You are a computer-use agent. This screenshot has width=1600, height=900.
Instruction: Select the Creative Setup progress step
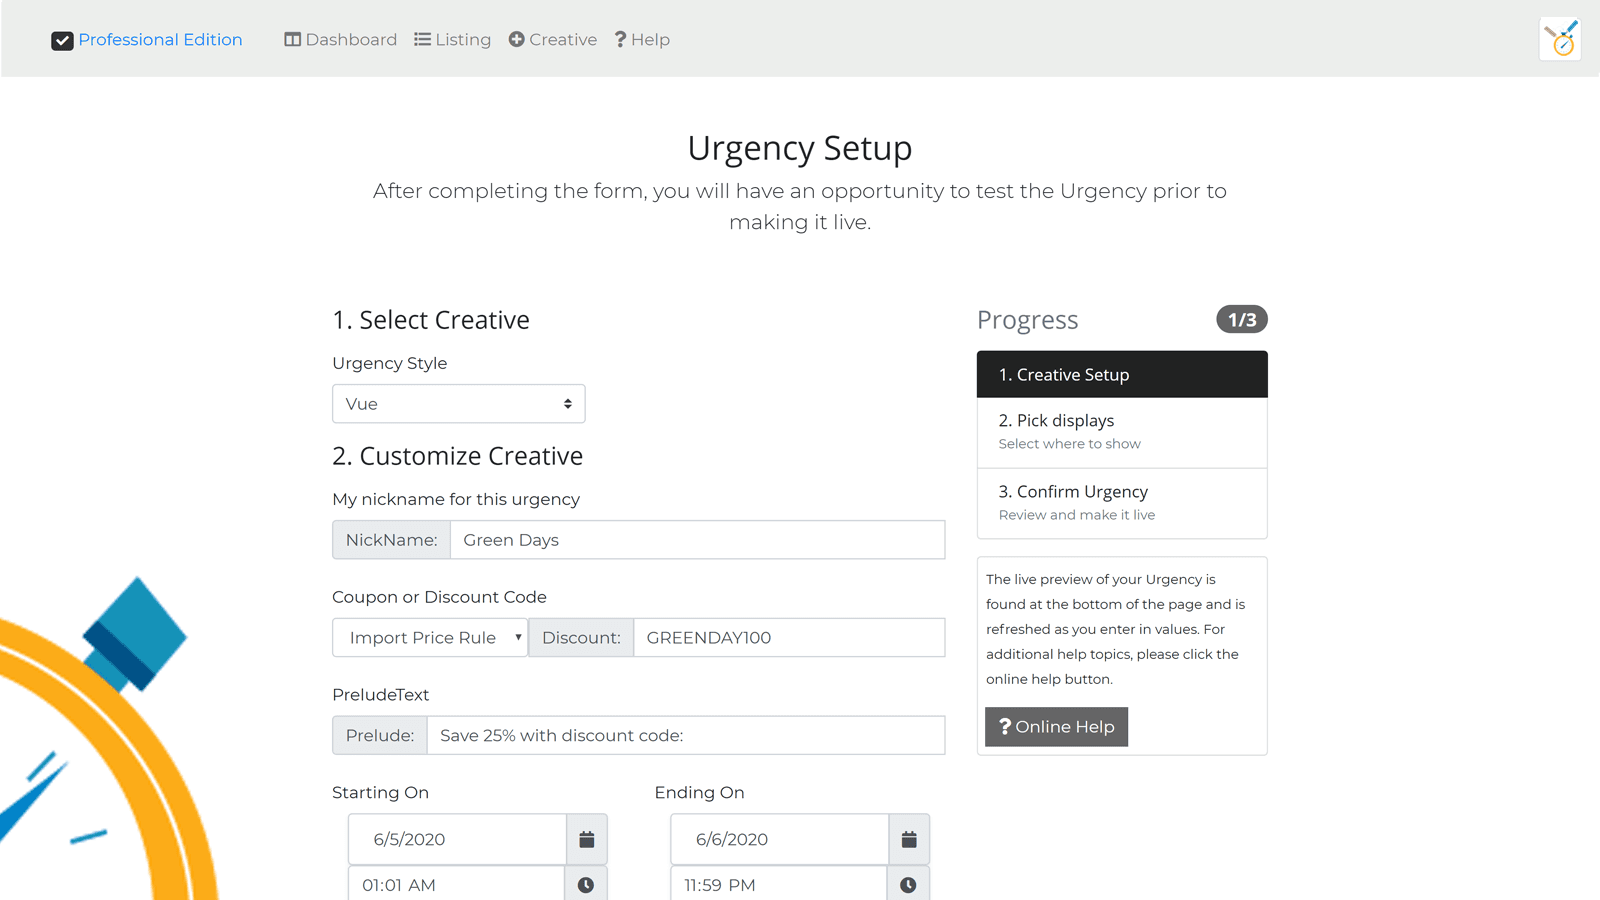coord(1121,374)
